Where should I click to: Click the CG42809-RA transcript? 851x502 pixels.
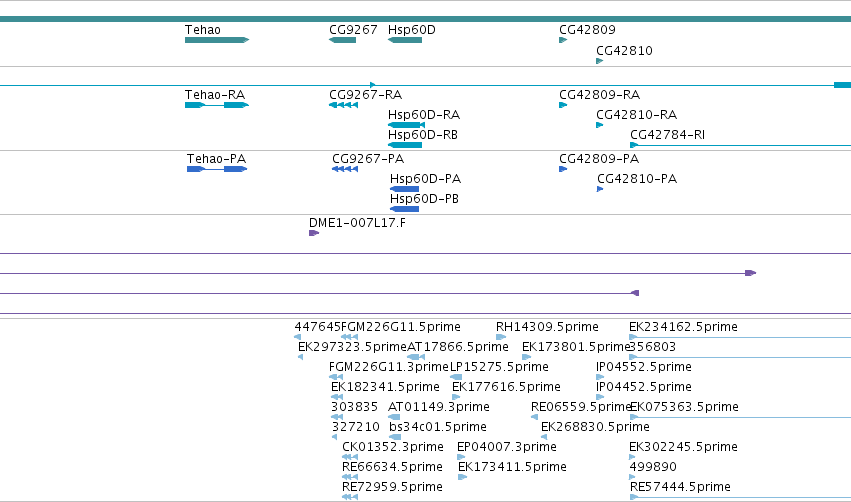tap(563, 105)
